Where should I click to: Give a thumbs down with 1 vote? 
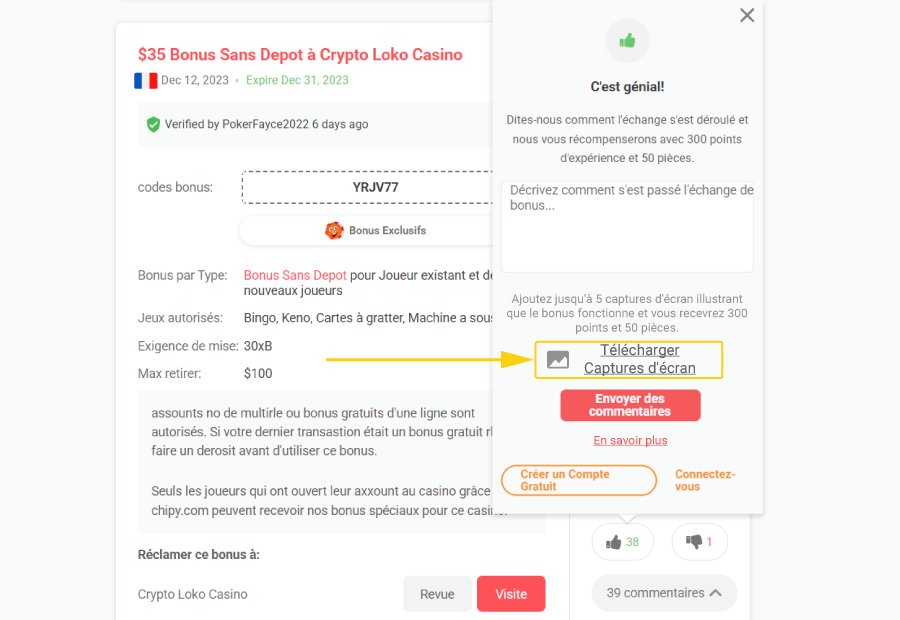point(699,541)
